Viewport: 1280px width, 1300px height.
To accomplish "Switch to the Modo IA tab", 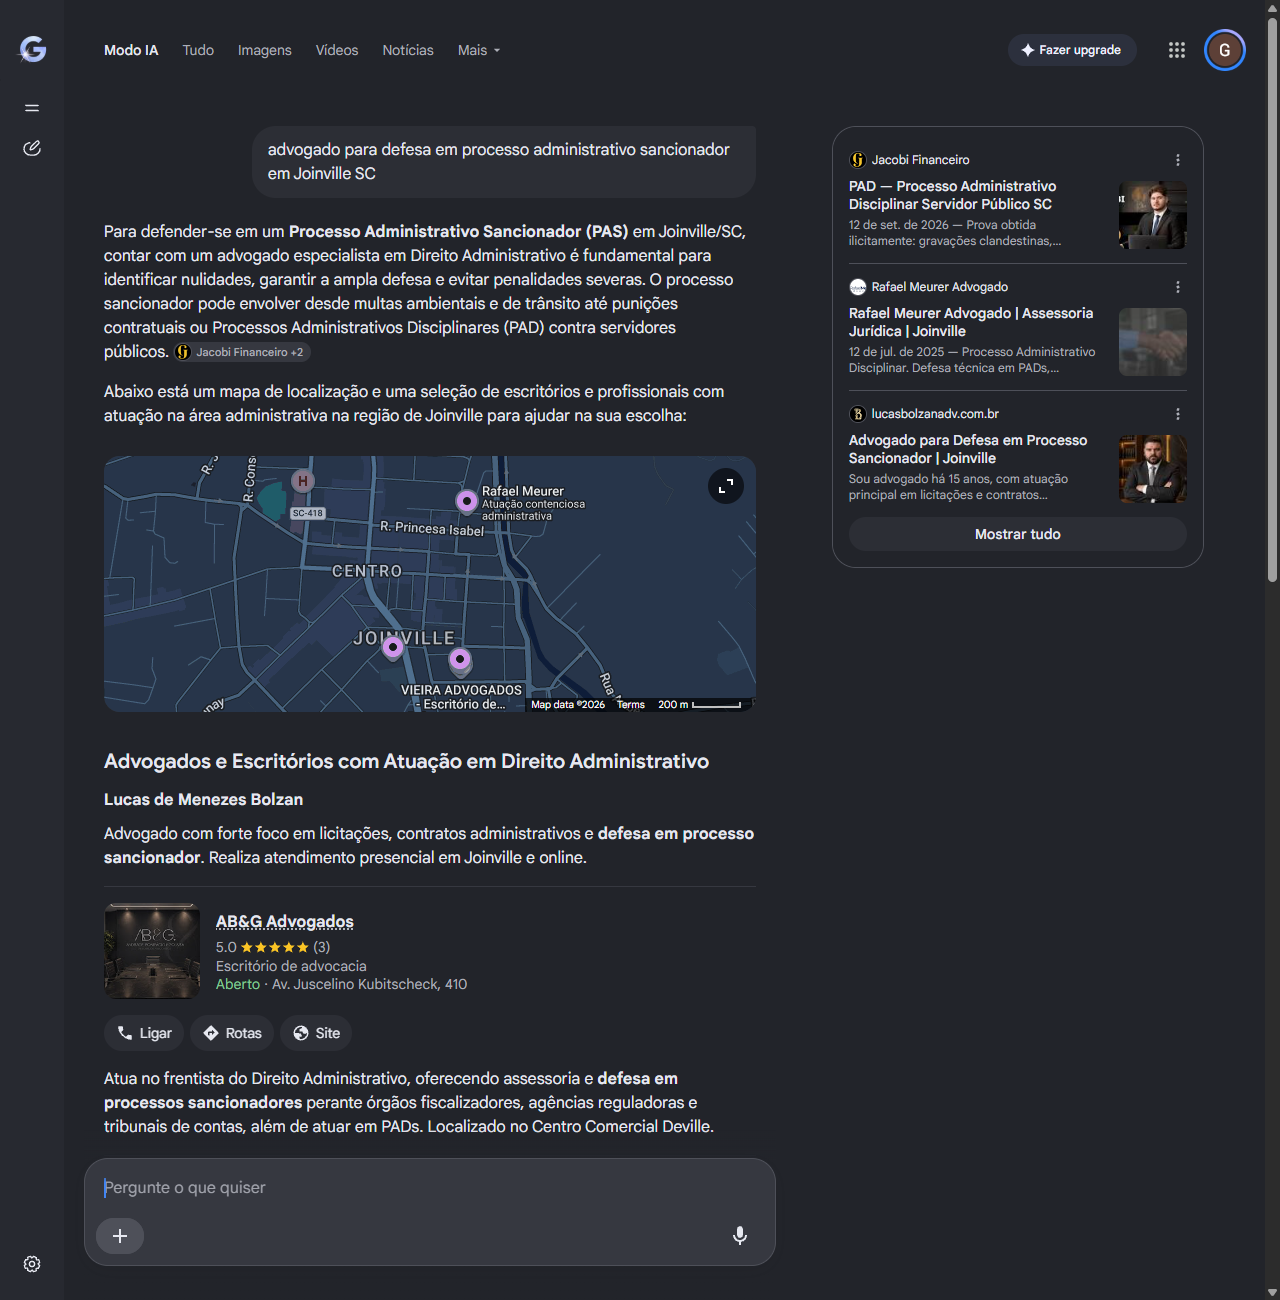I will (131, 50).
